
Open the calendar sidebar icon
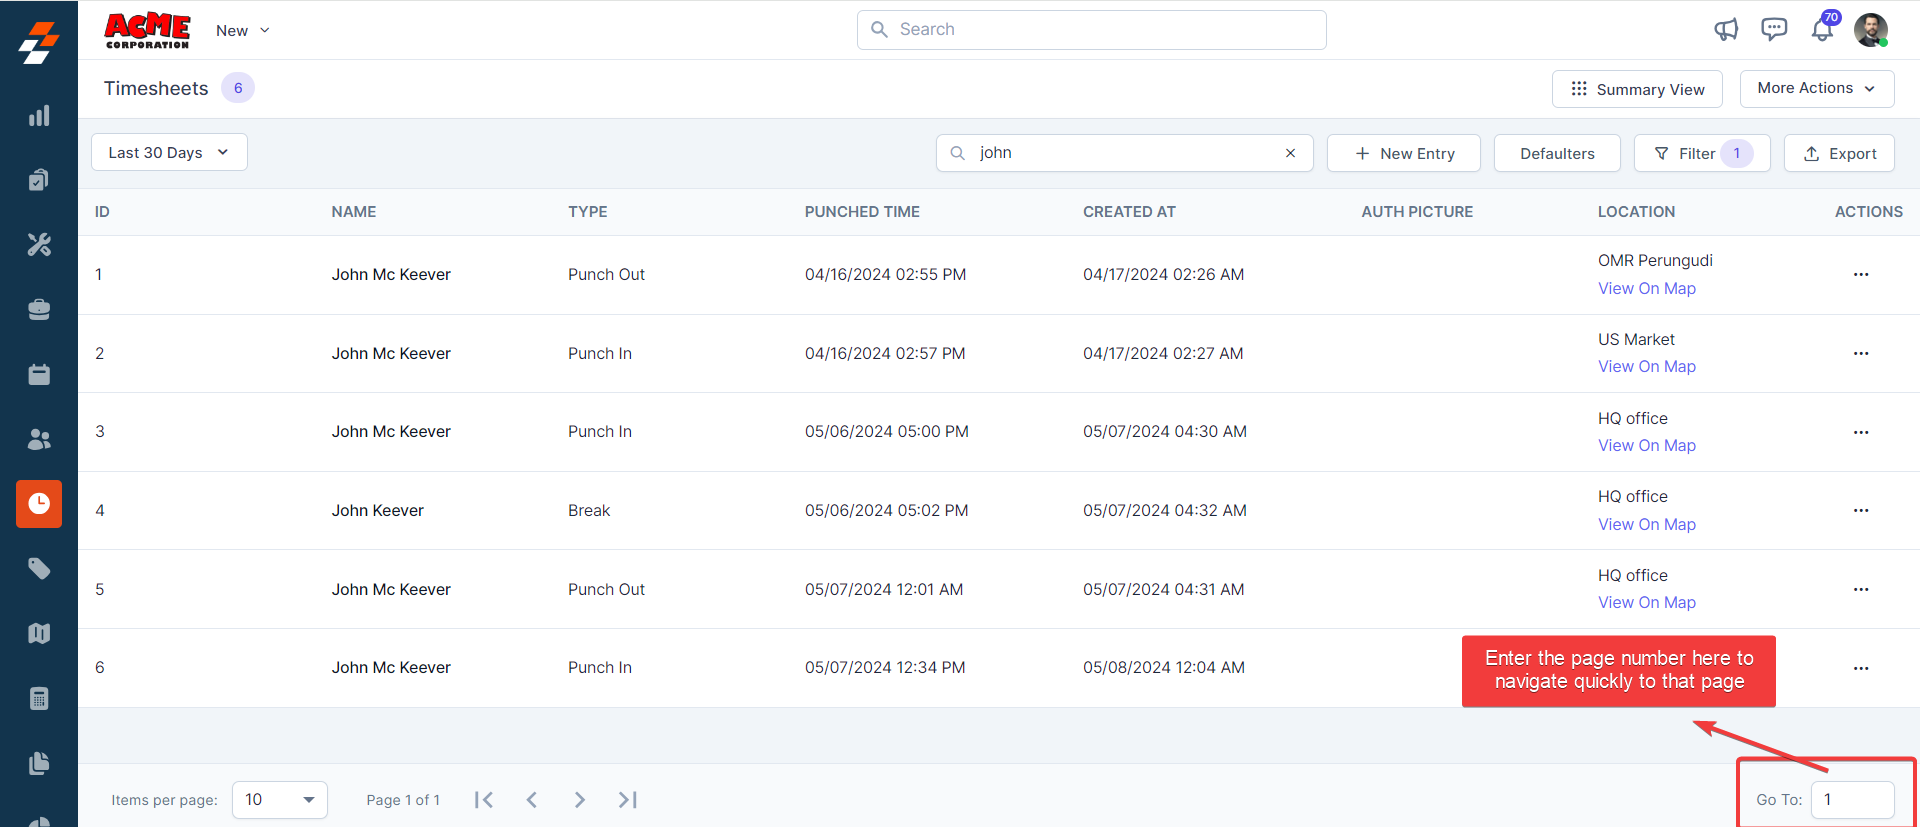[x=39, y=374]
